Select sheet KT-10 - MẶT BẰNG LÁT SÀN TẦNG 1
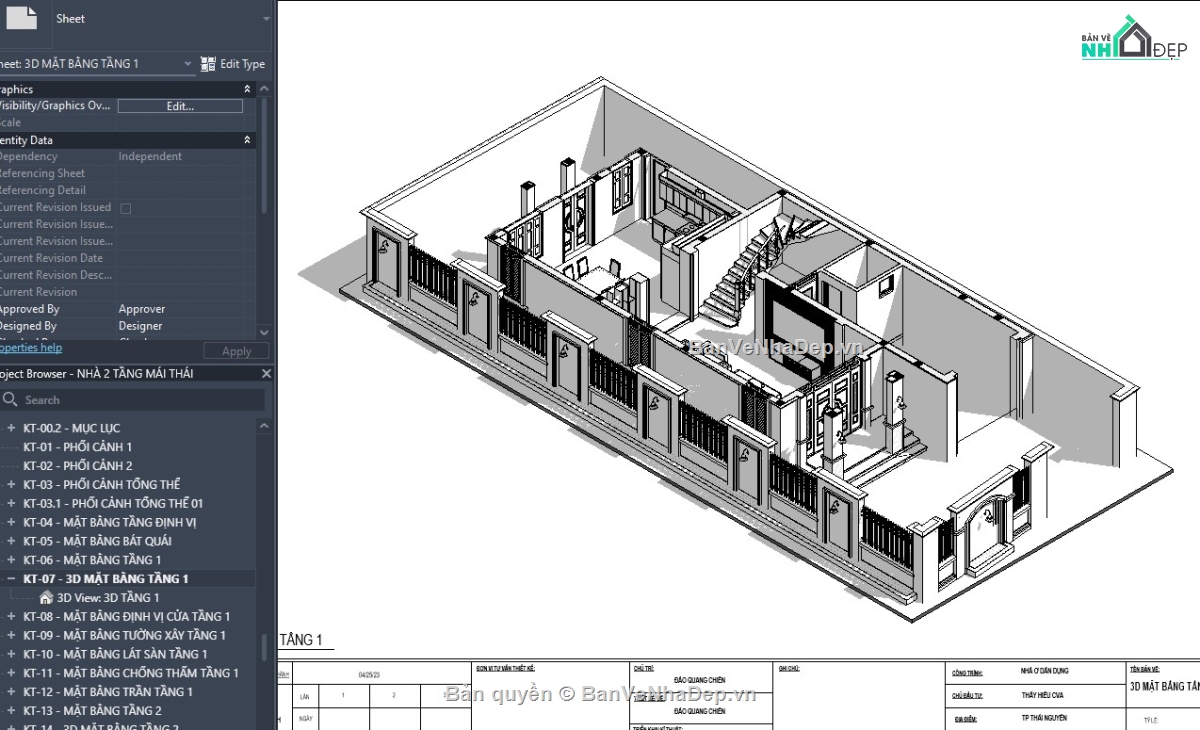Image resolution: width=1200 pixels, height=730 pixels. 115,654
